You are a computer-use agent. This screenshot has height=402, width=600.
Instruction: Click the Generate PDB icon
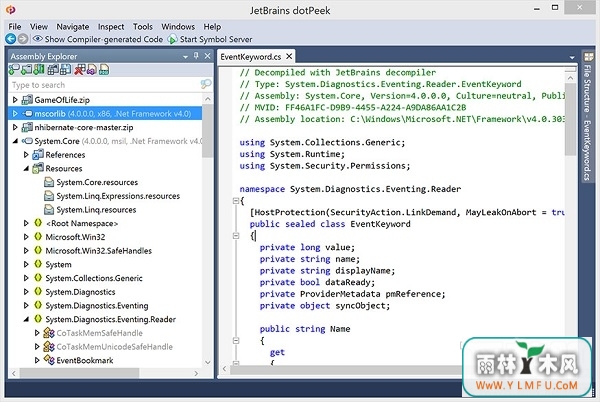104,70
